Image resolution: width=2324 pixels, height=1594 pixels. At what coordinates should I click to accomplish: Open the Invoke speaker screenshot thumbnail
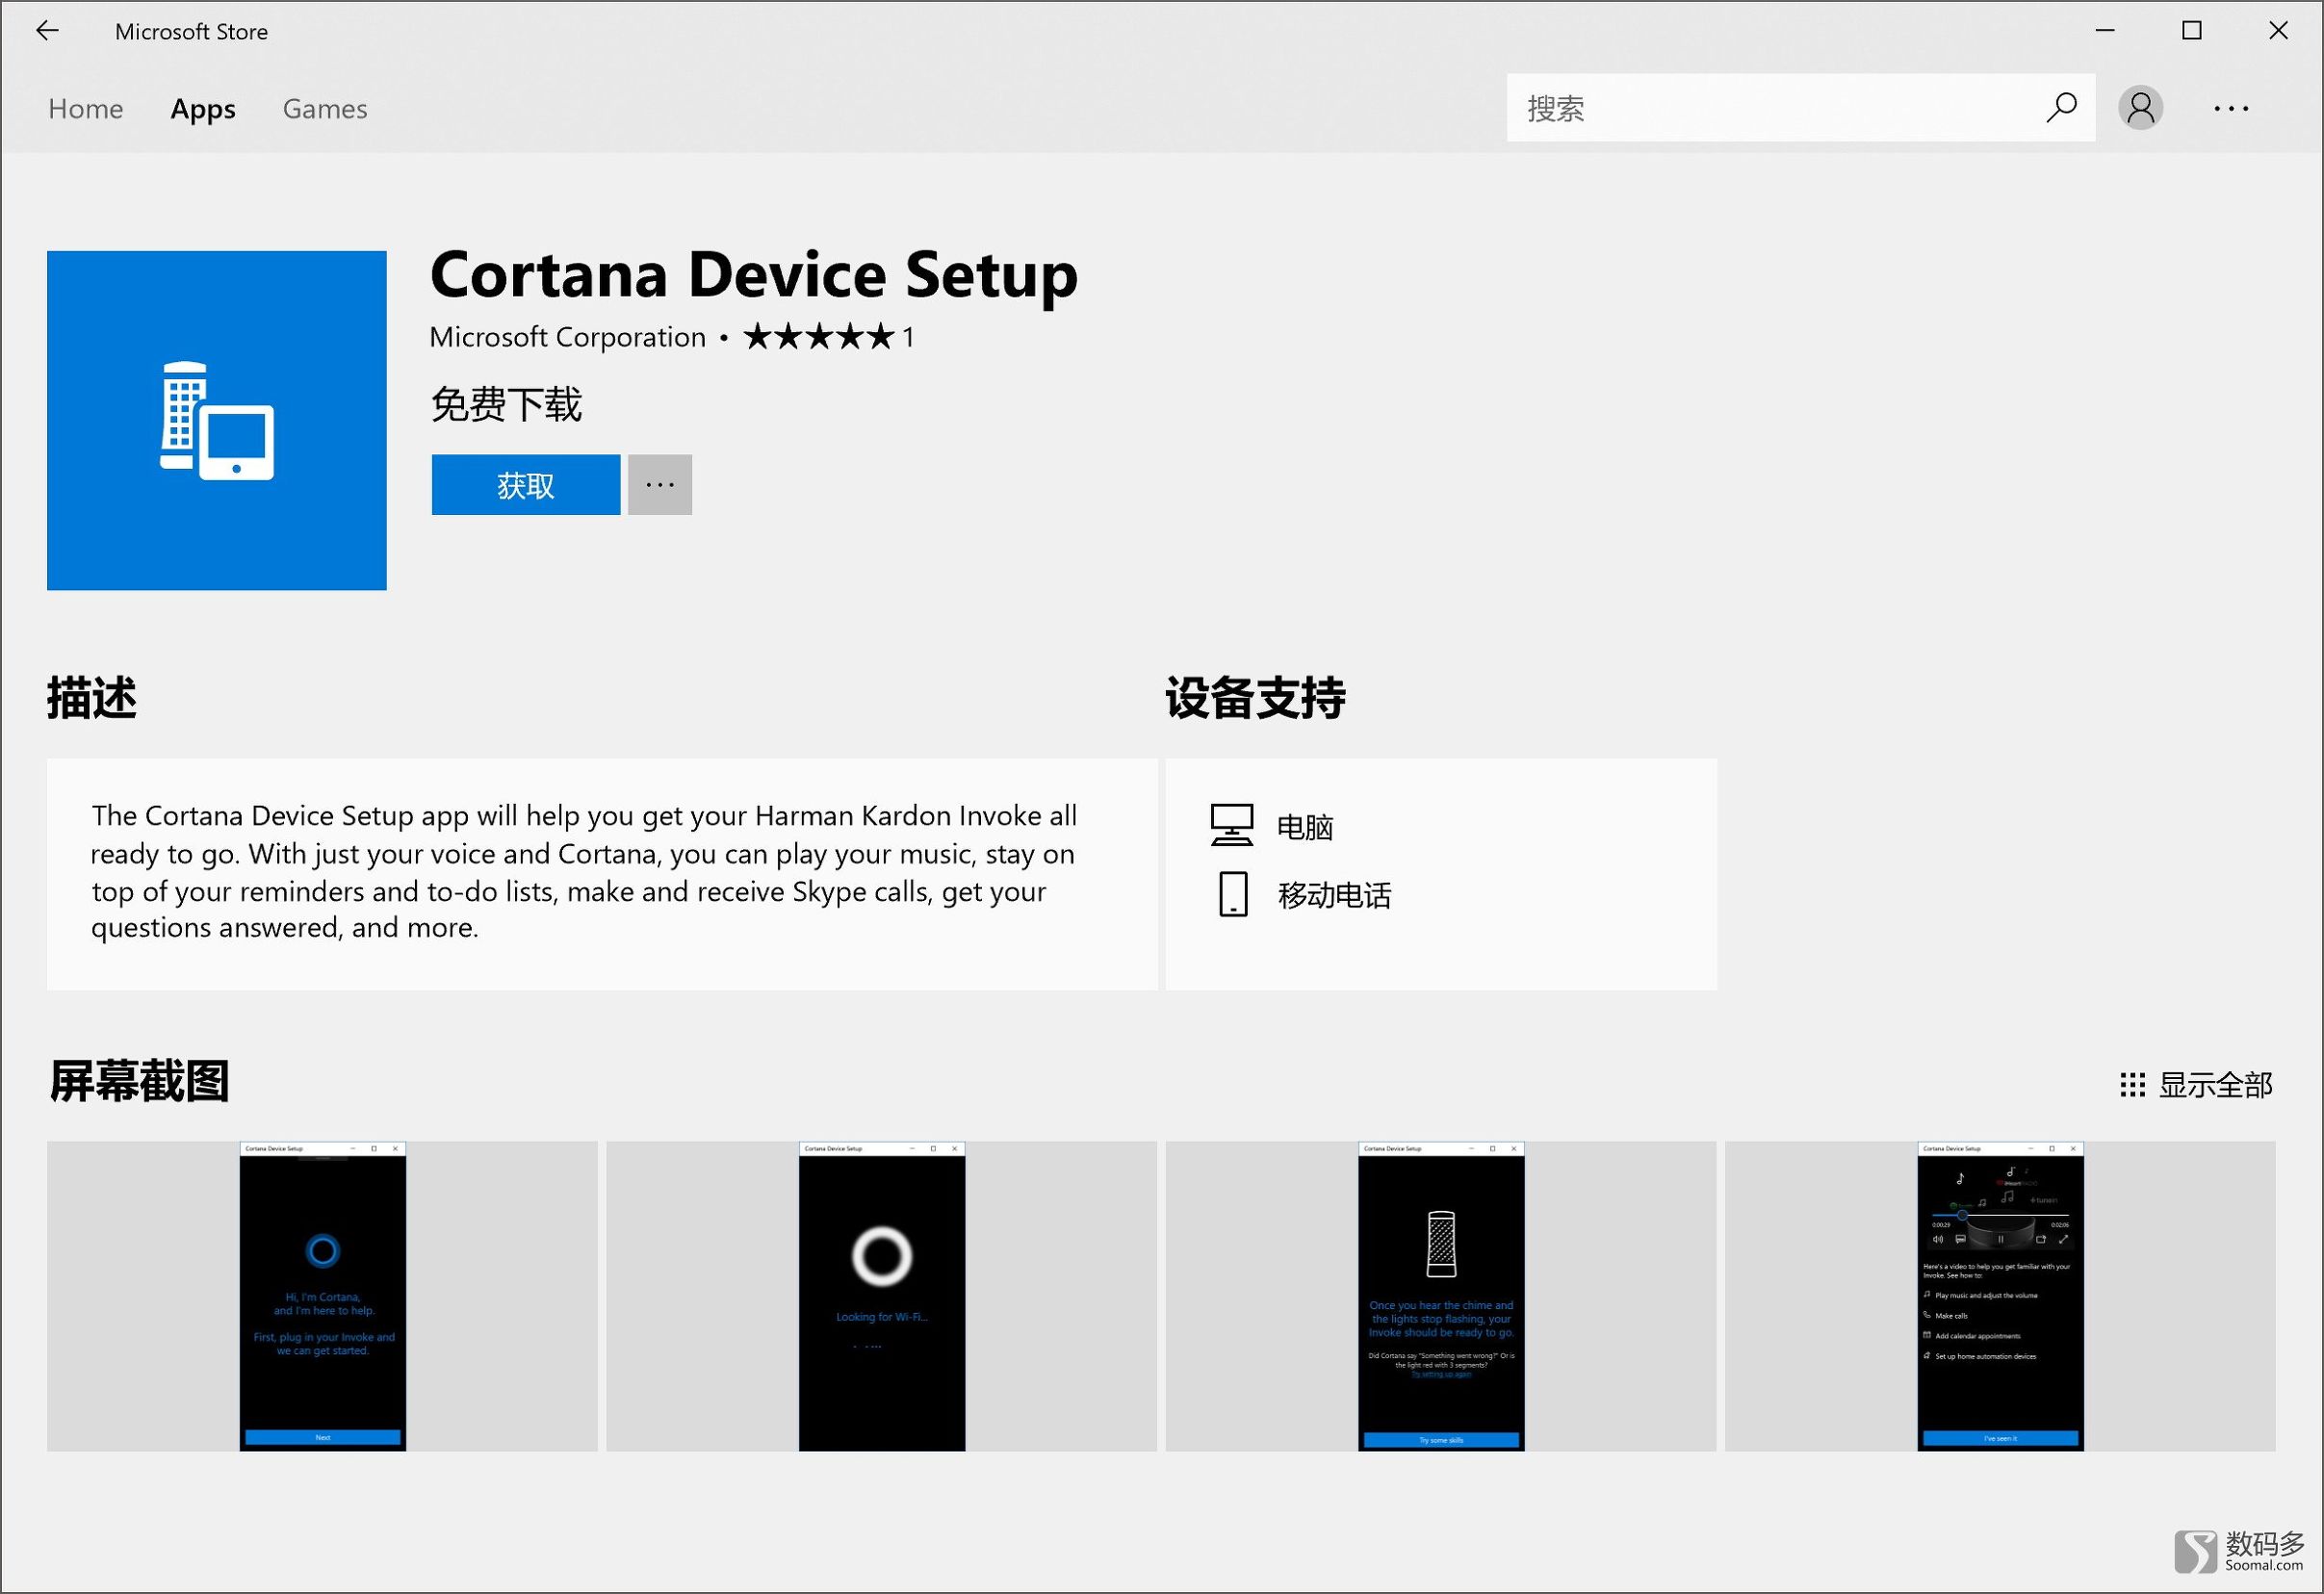[x=1440, y=1296]
